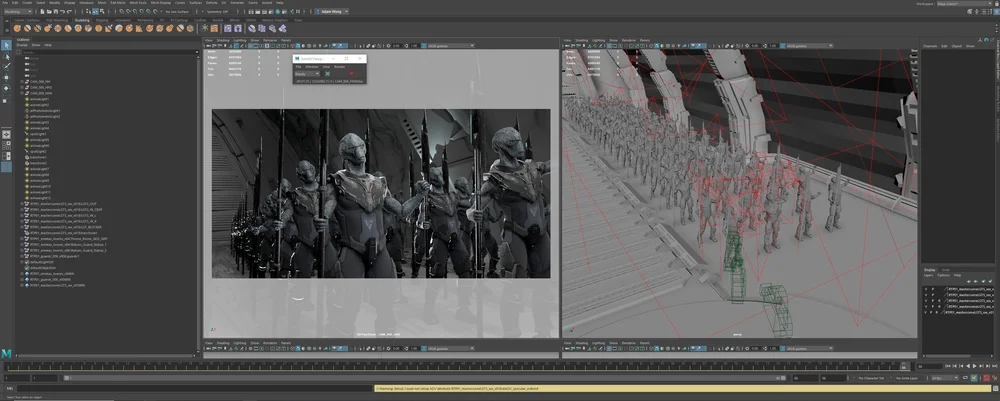Expand the CAM_006_HH node in Outliner
Screen dimensions: 1000x401
click(x=21, y=82)
